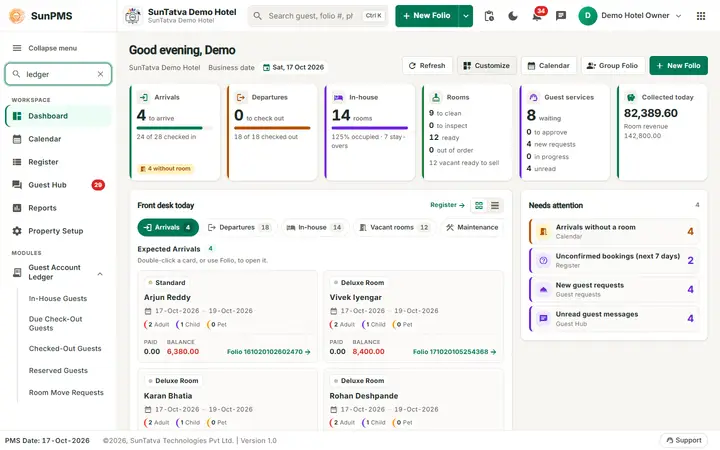720x450 pixels.
Task: Click the in-house occupancy progress bar
Action: [x=370, y=128]
